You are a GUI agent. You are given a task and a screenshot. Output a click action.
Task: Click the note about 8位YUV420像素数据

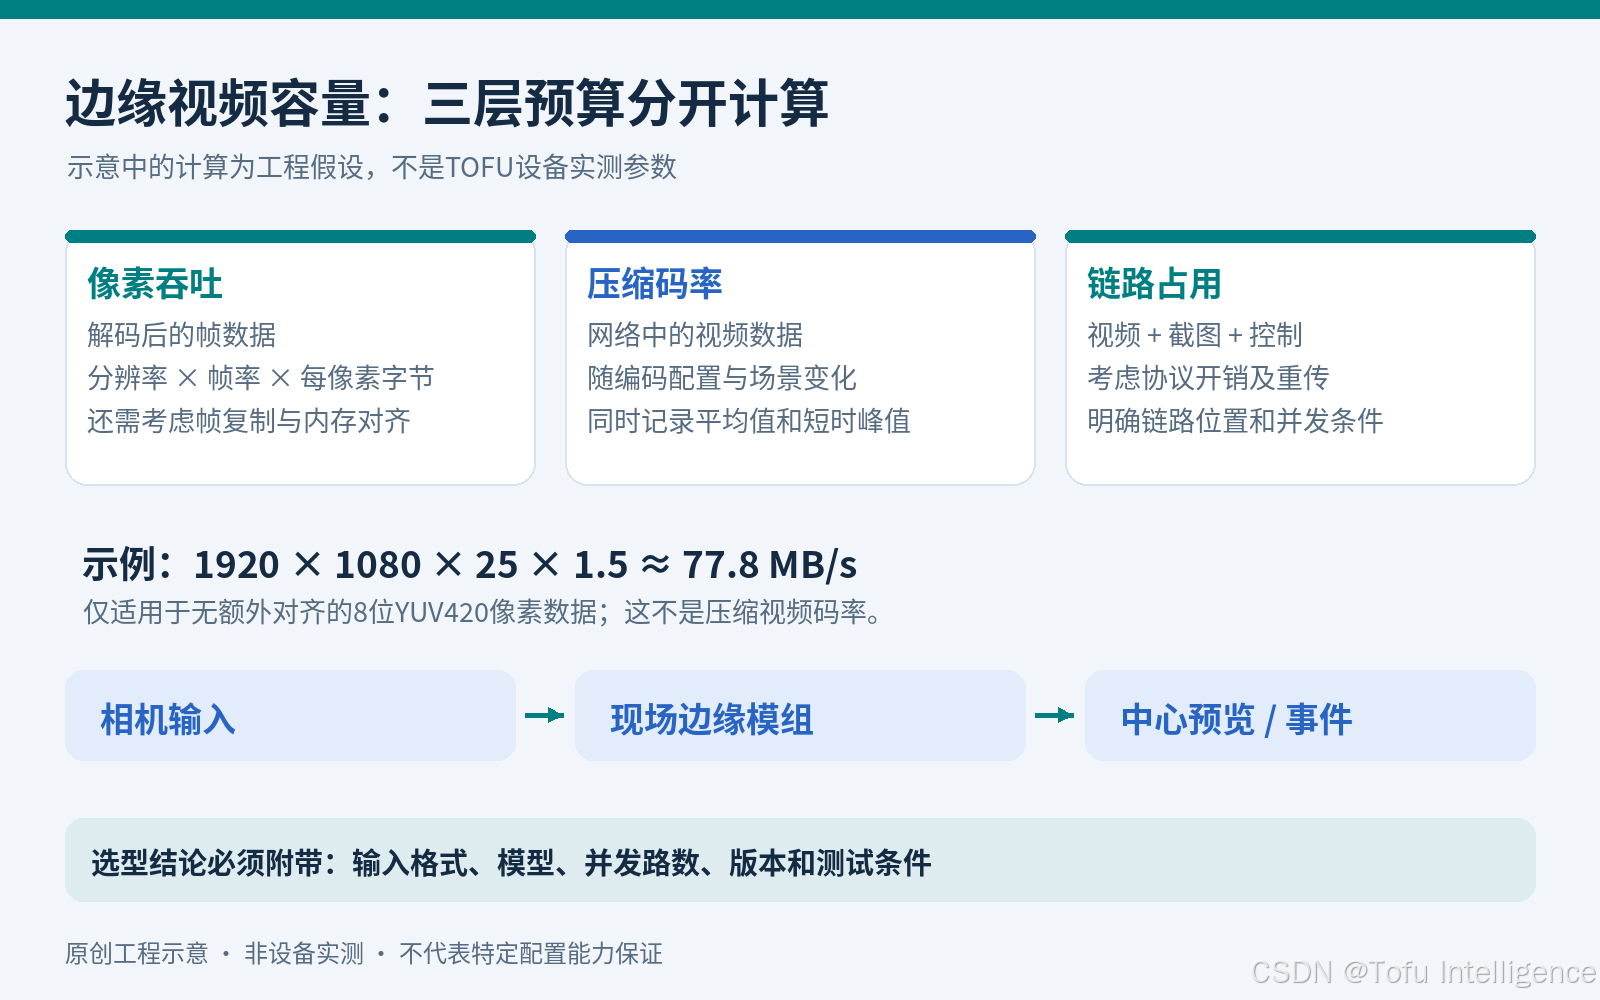484,612
